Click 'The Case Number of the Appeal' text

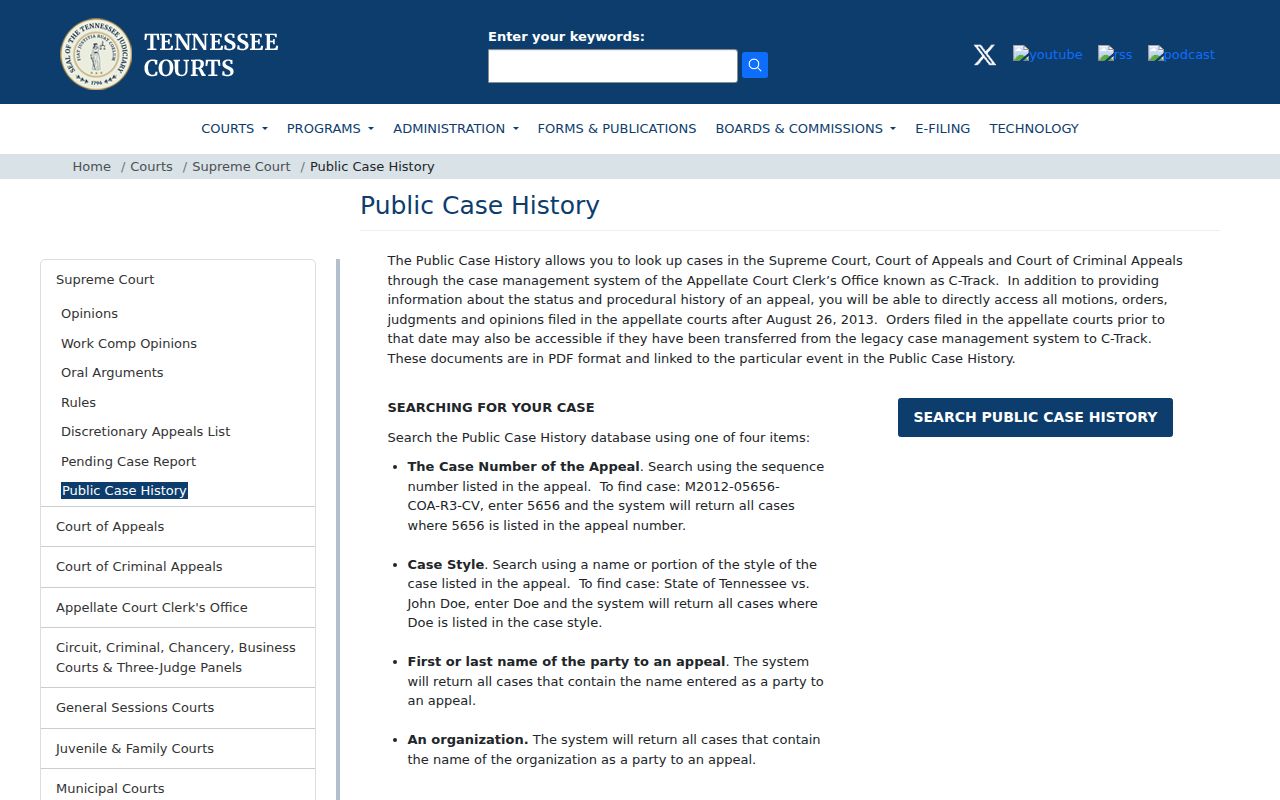pyautogui.click(x=523, y=467)
